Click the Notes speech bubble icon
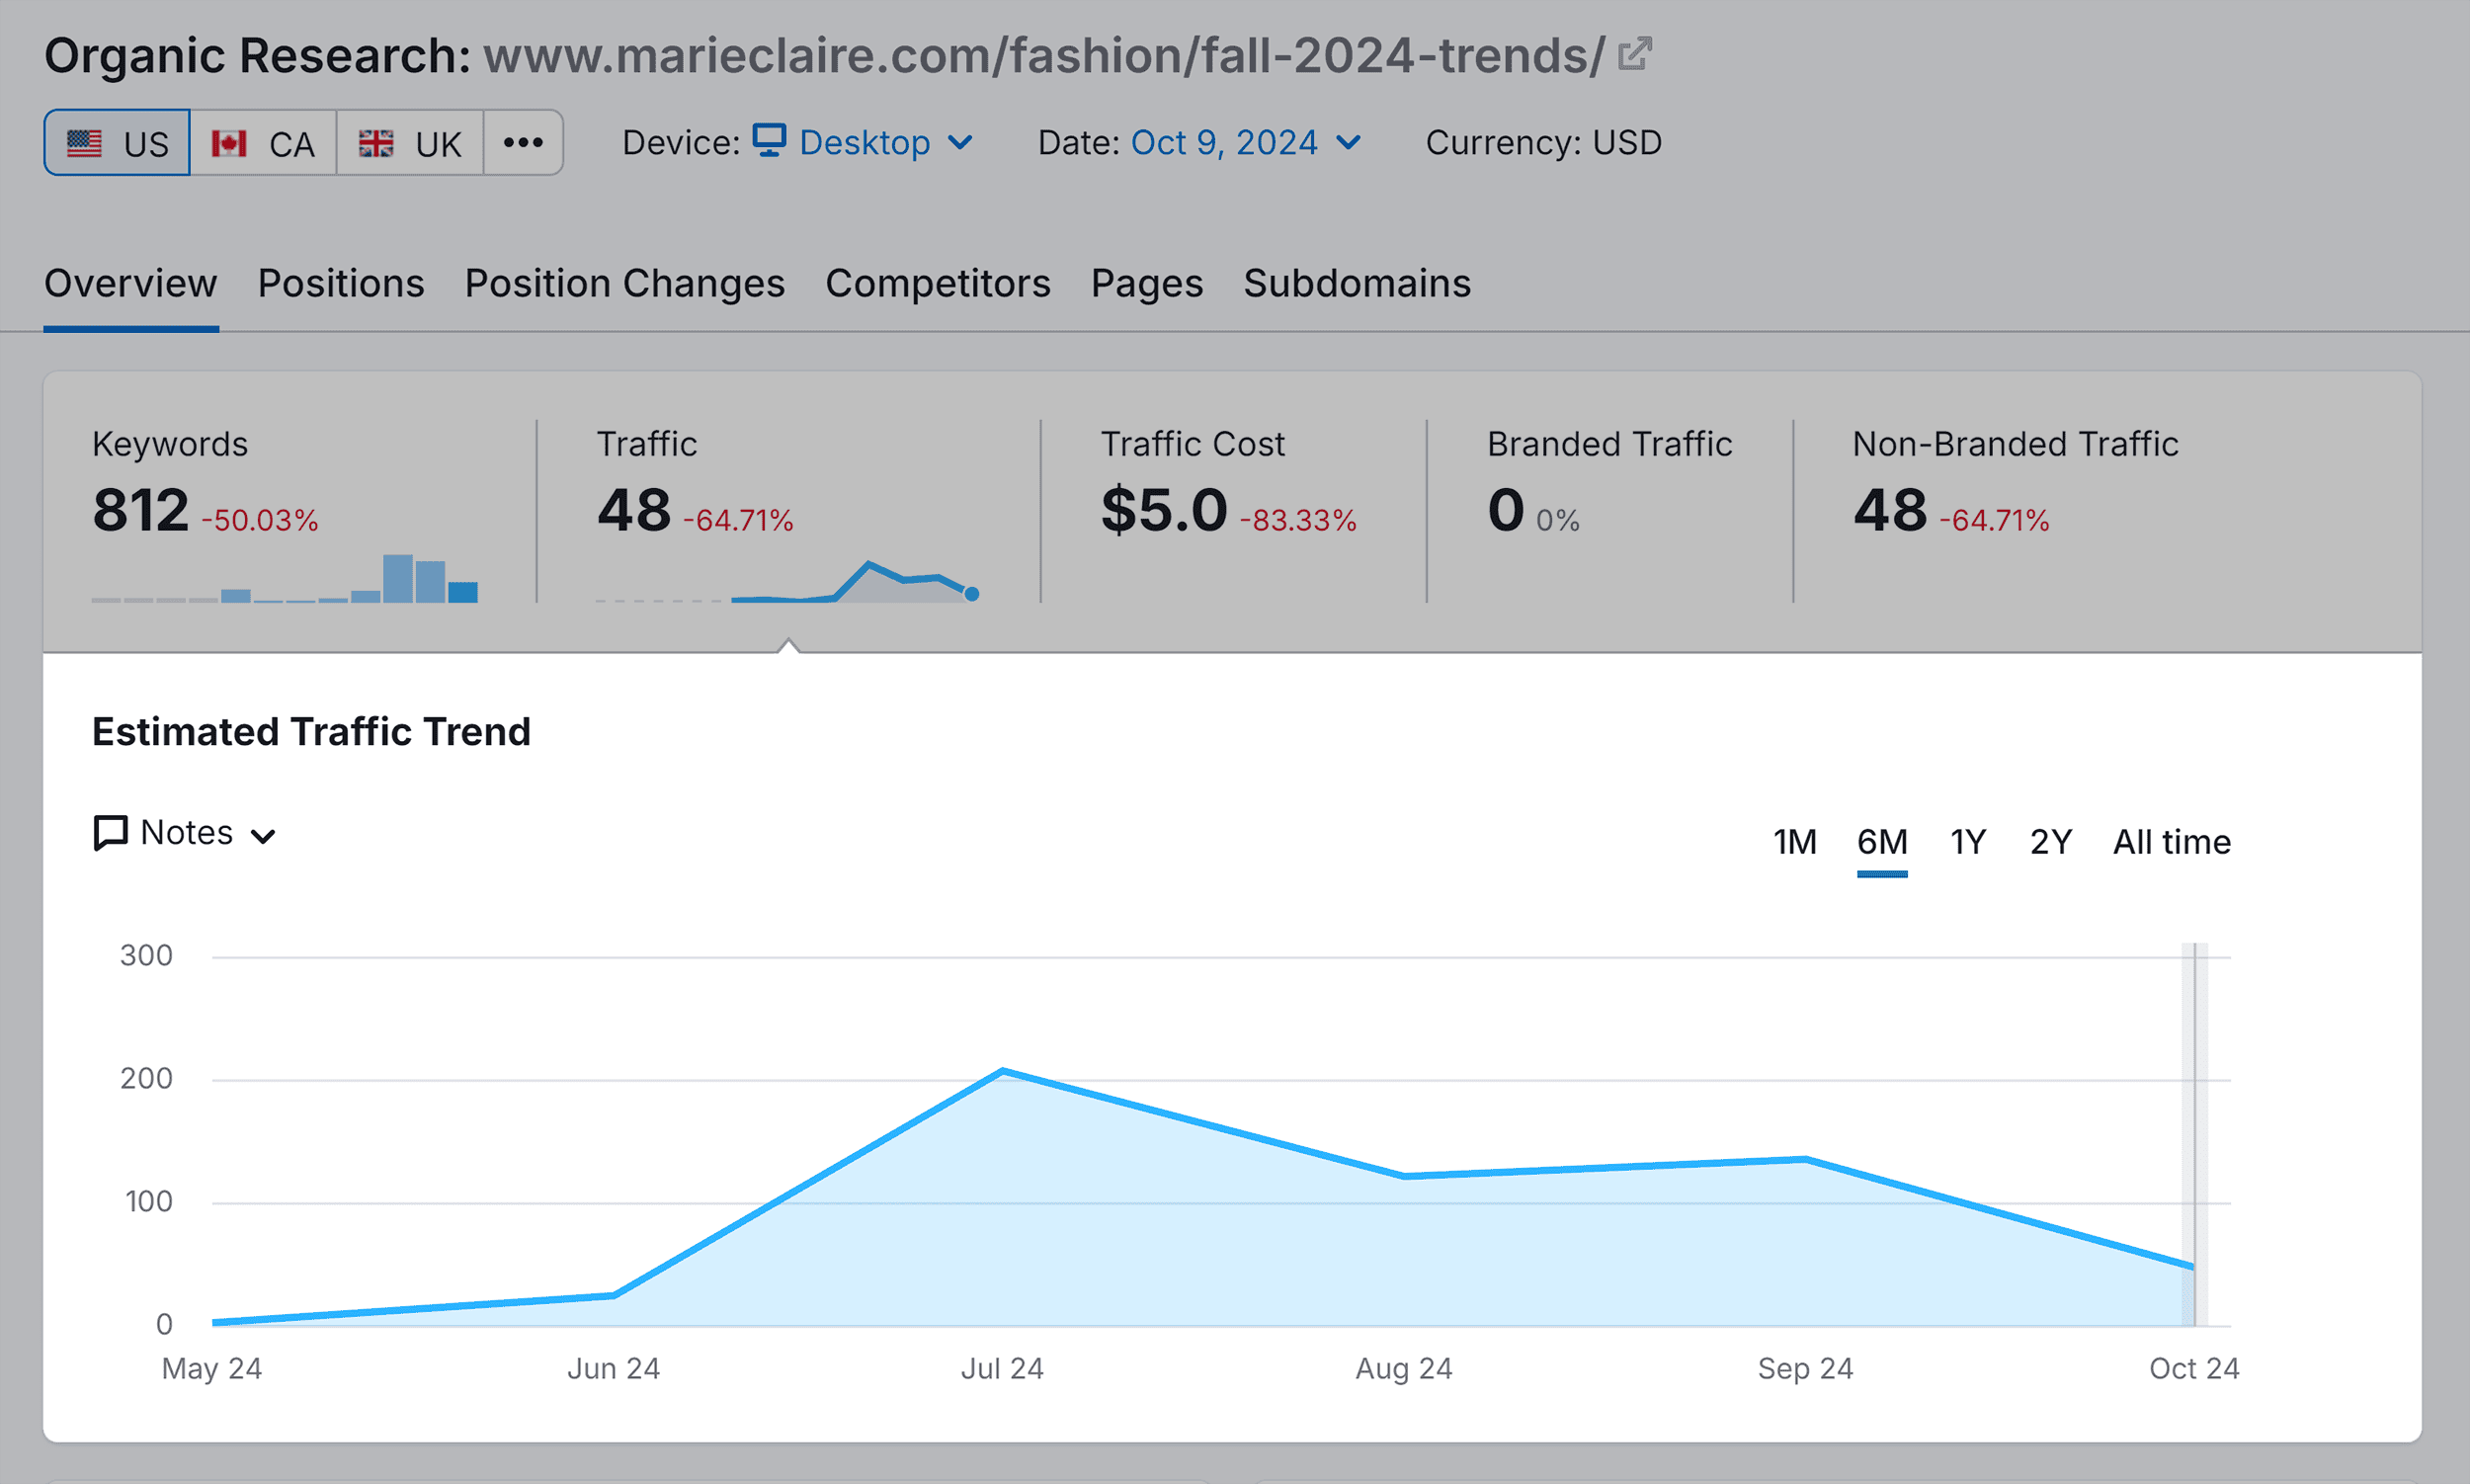Image resolution: width=2470 pixels, height=1484 pixels. (110, 832)
